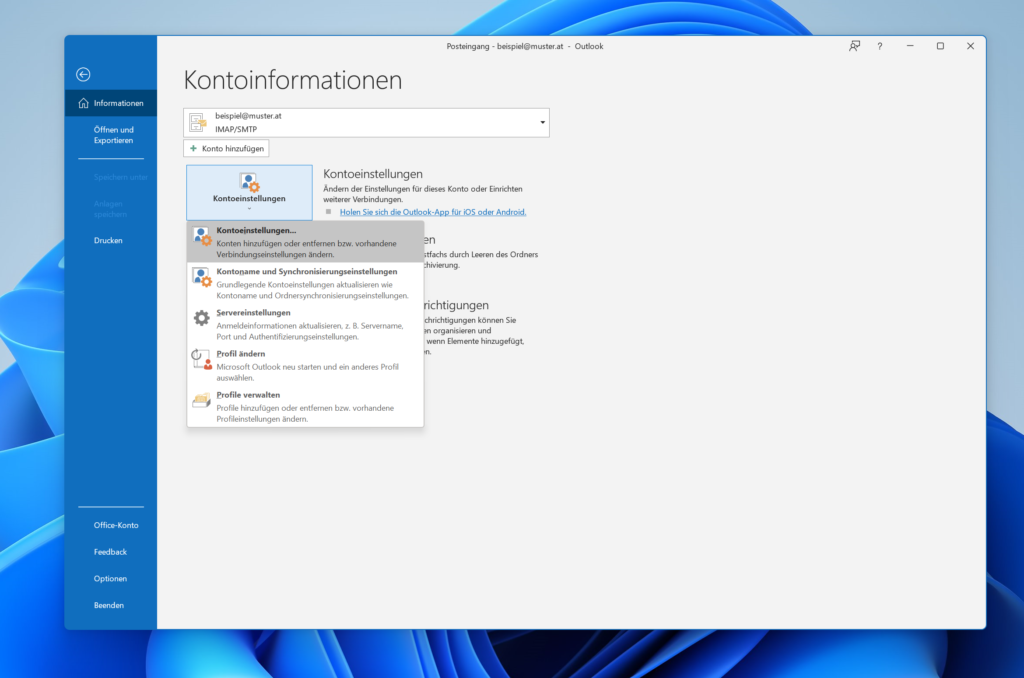Click the Servereinstellungen gear icon
The height and width of the screenshot is (678, 1024).
(200, 316)
